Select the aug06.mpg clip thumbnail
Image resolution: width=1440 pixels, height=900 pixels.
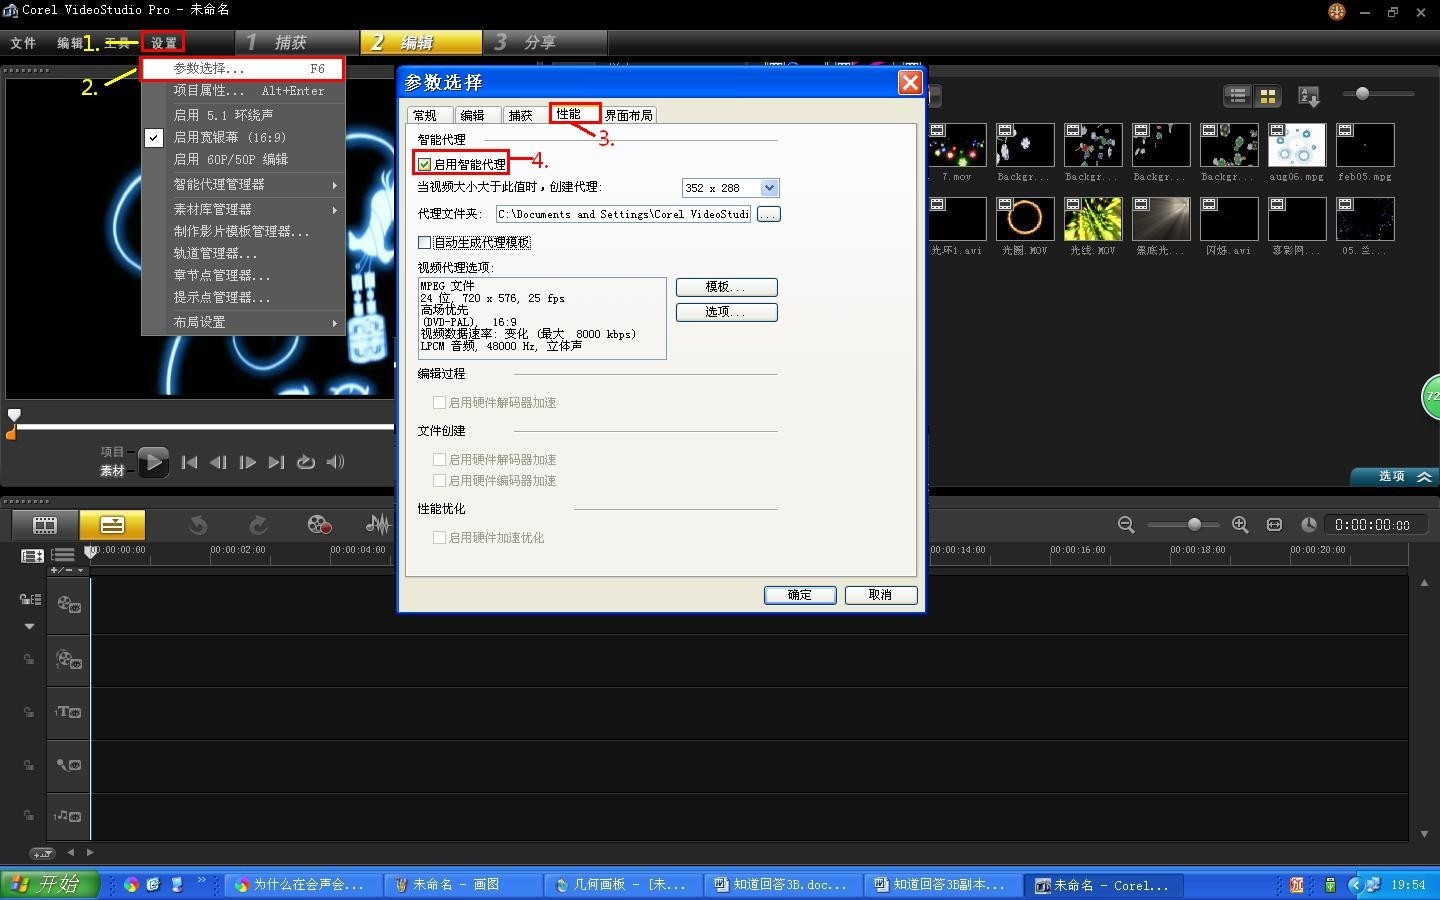click(1297, 145)
